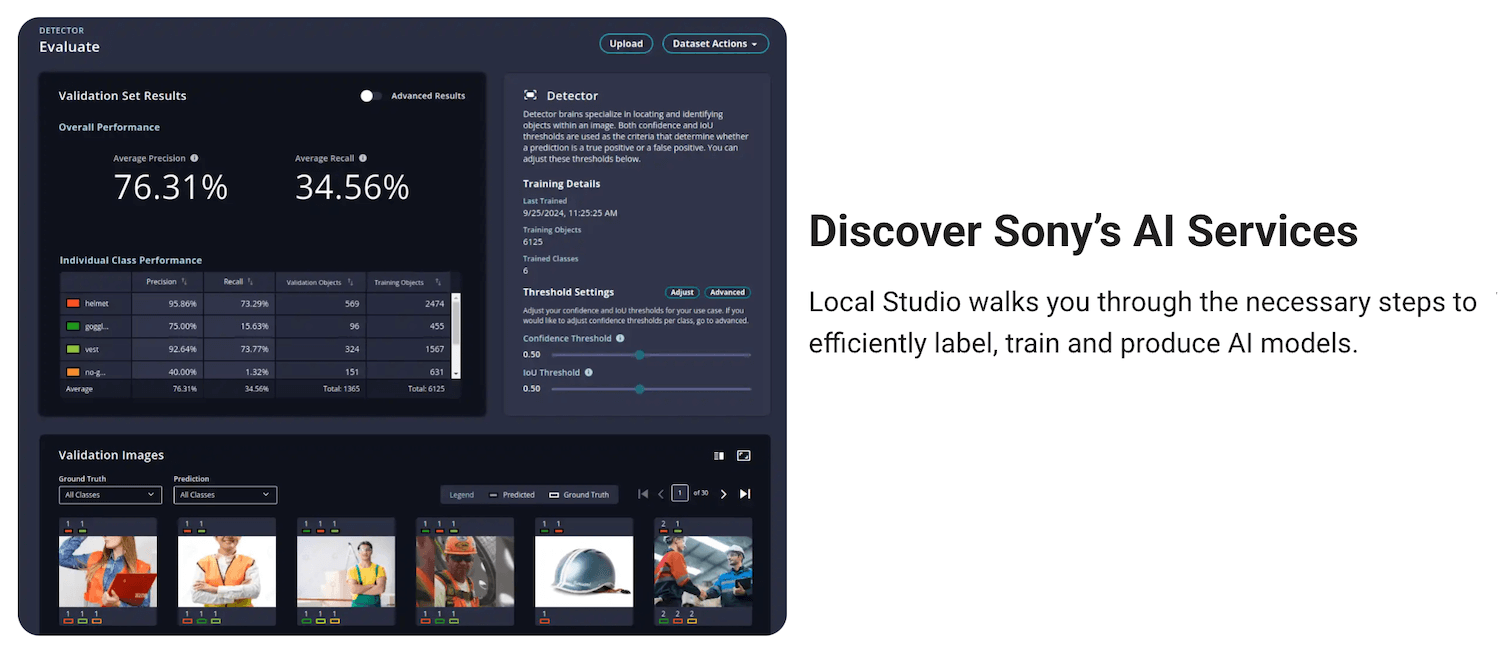
Task: Click helmet precision value 95.86%
Action: tap(185, 303)
